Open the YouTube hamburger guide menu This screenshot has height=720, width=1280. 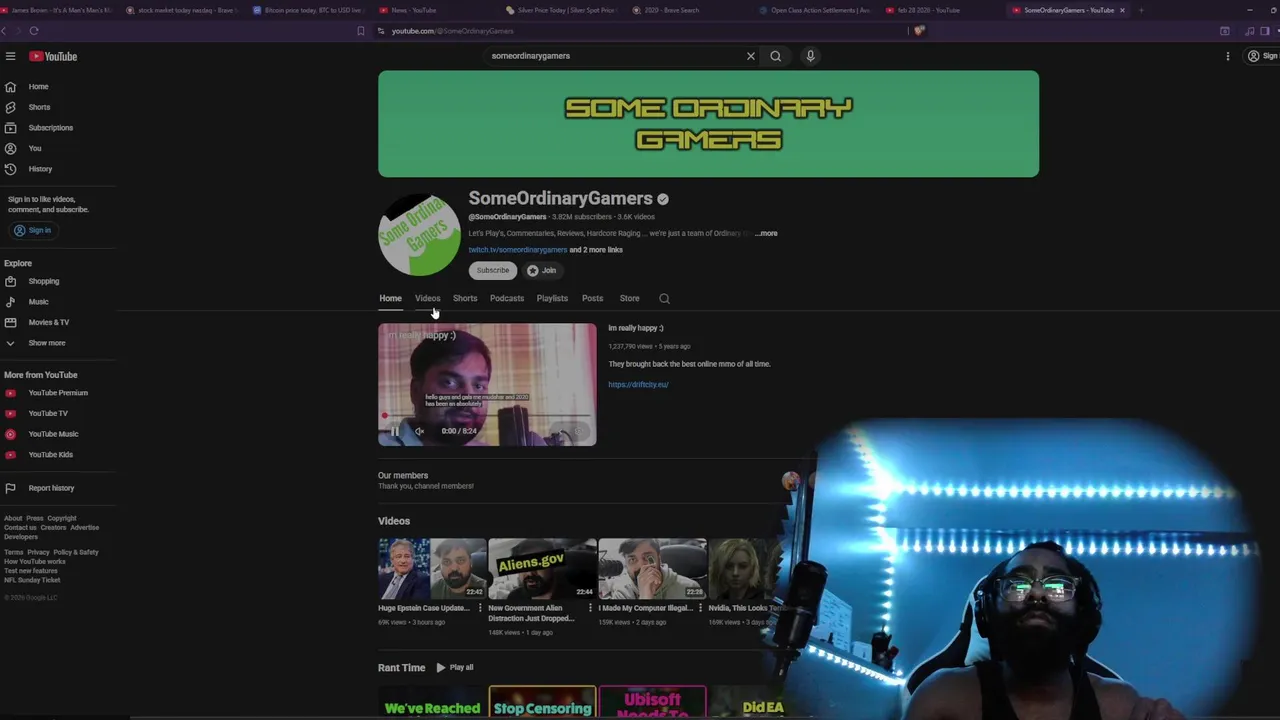pos(10,56)
